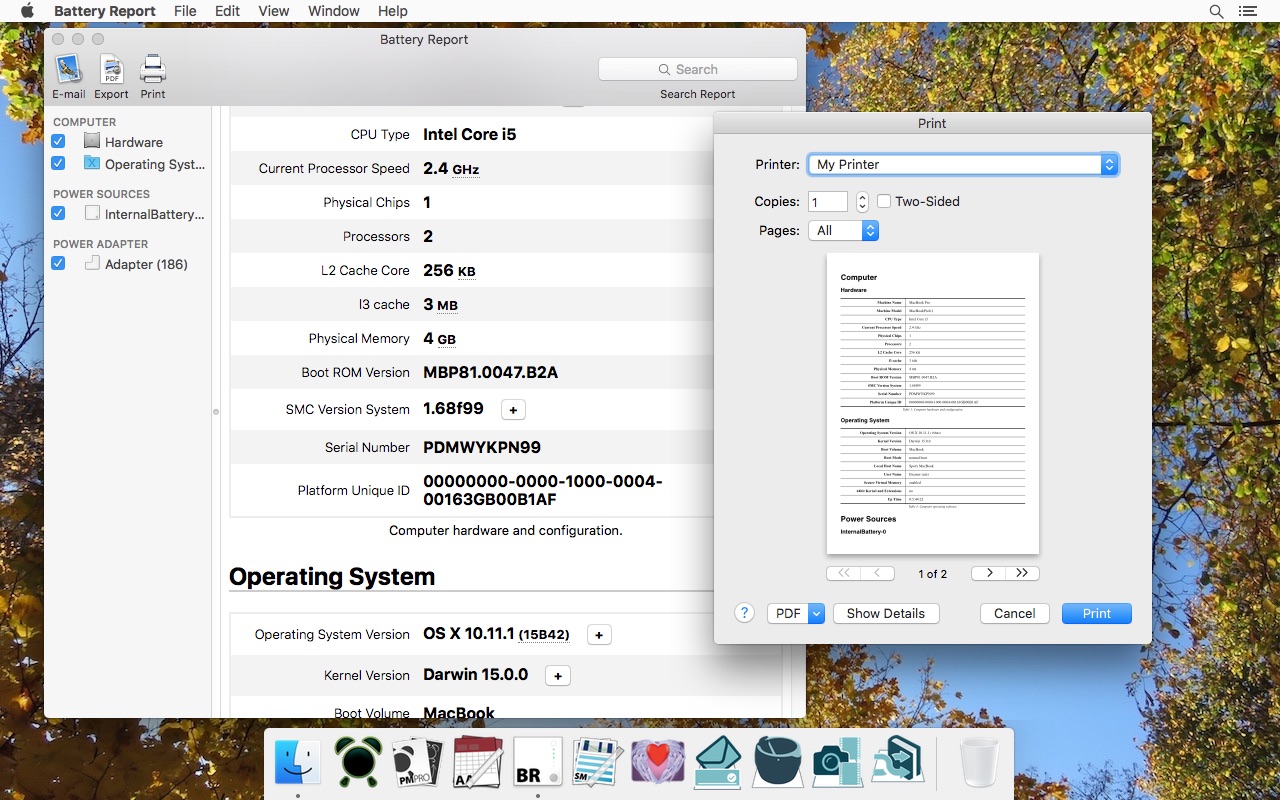Click the blue Print button
Image resolution: width=1280 pixels, height=800 pixels.
pyautogui.click(x=1097, y=613)
